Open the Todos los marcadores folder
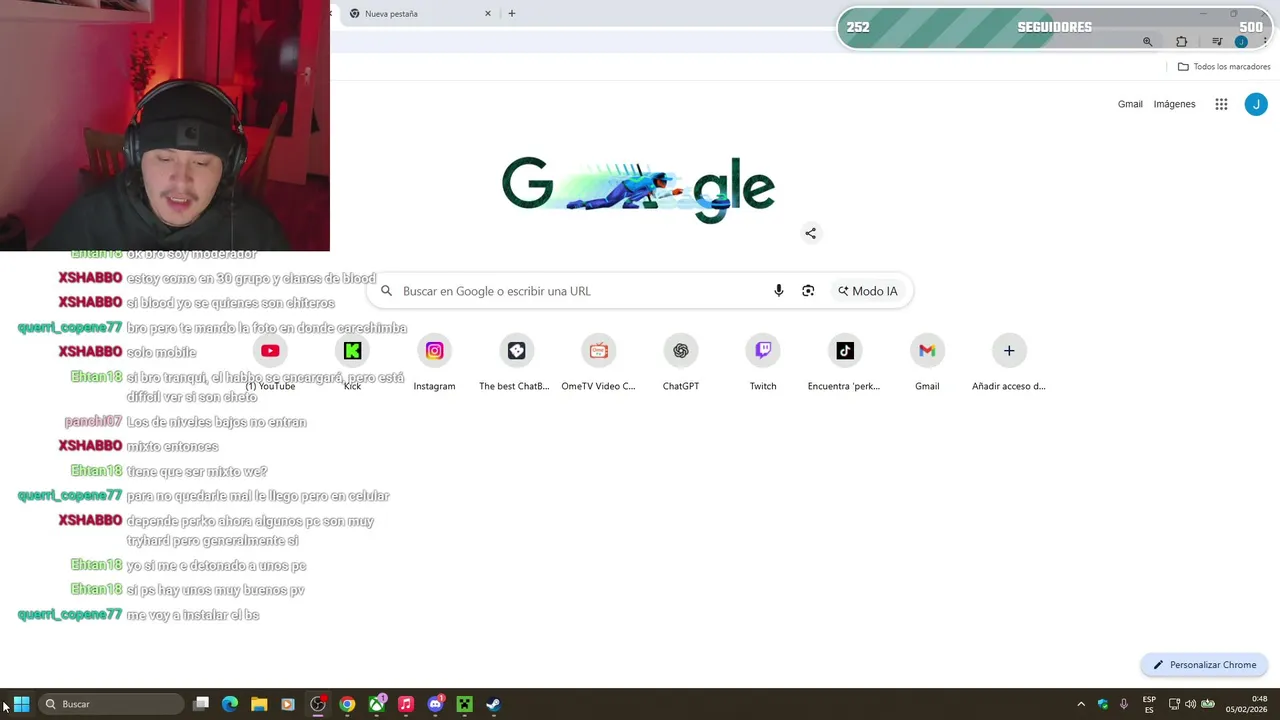Screen dimensions: 1280x720 (1224, 67)
